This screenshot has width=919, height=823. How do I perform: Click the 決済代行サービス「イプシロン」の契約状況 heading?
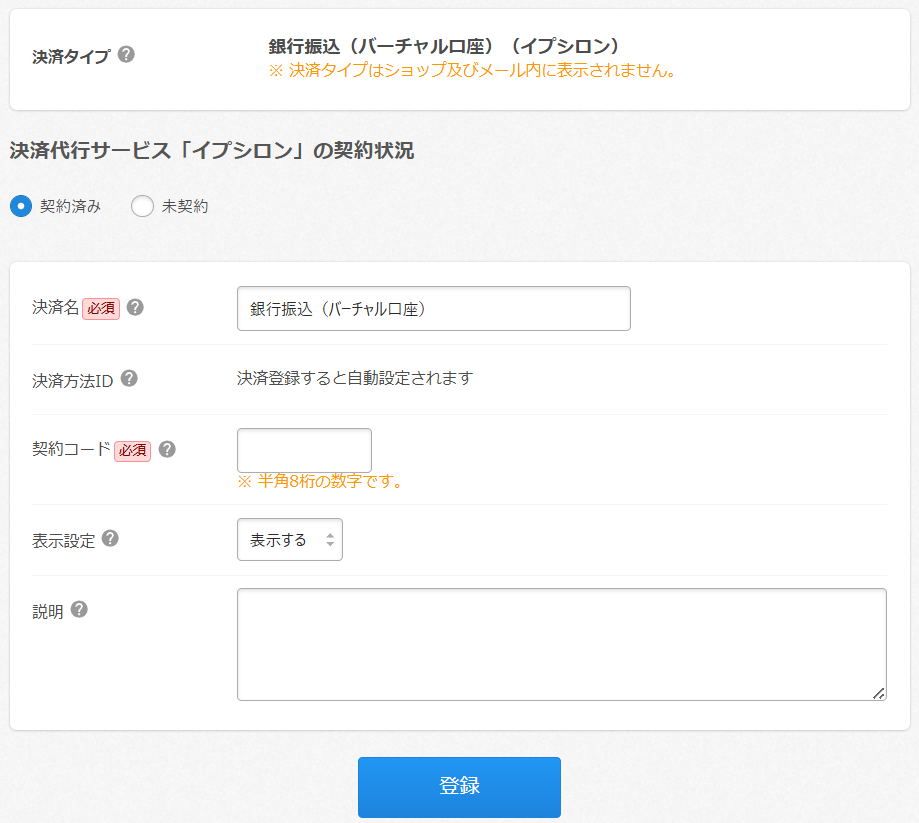tap(211, 151)
